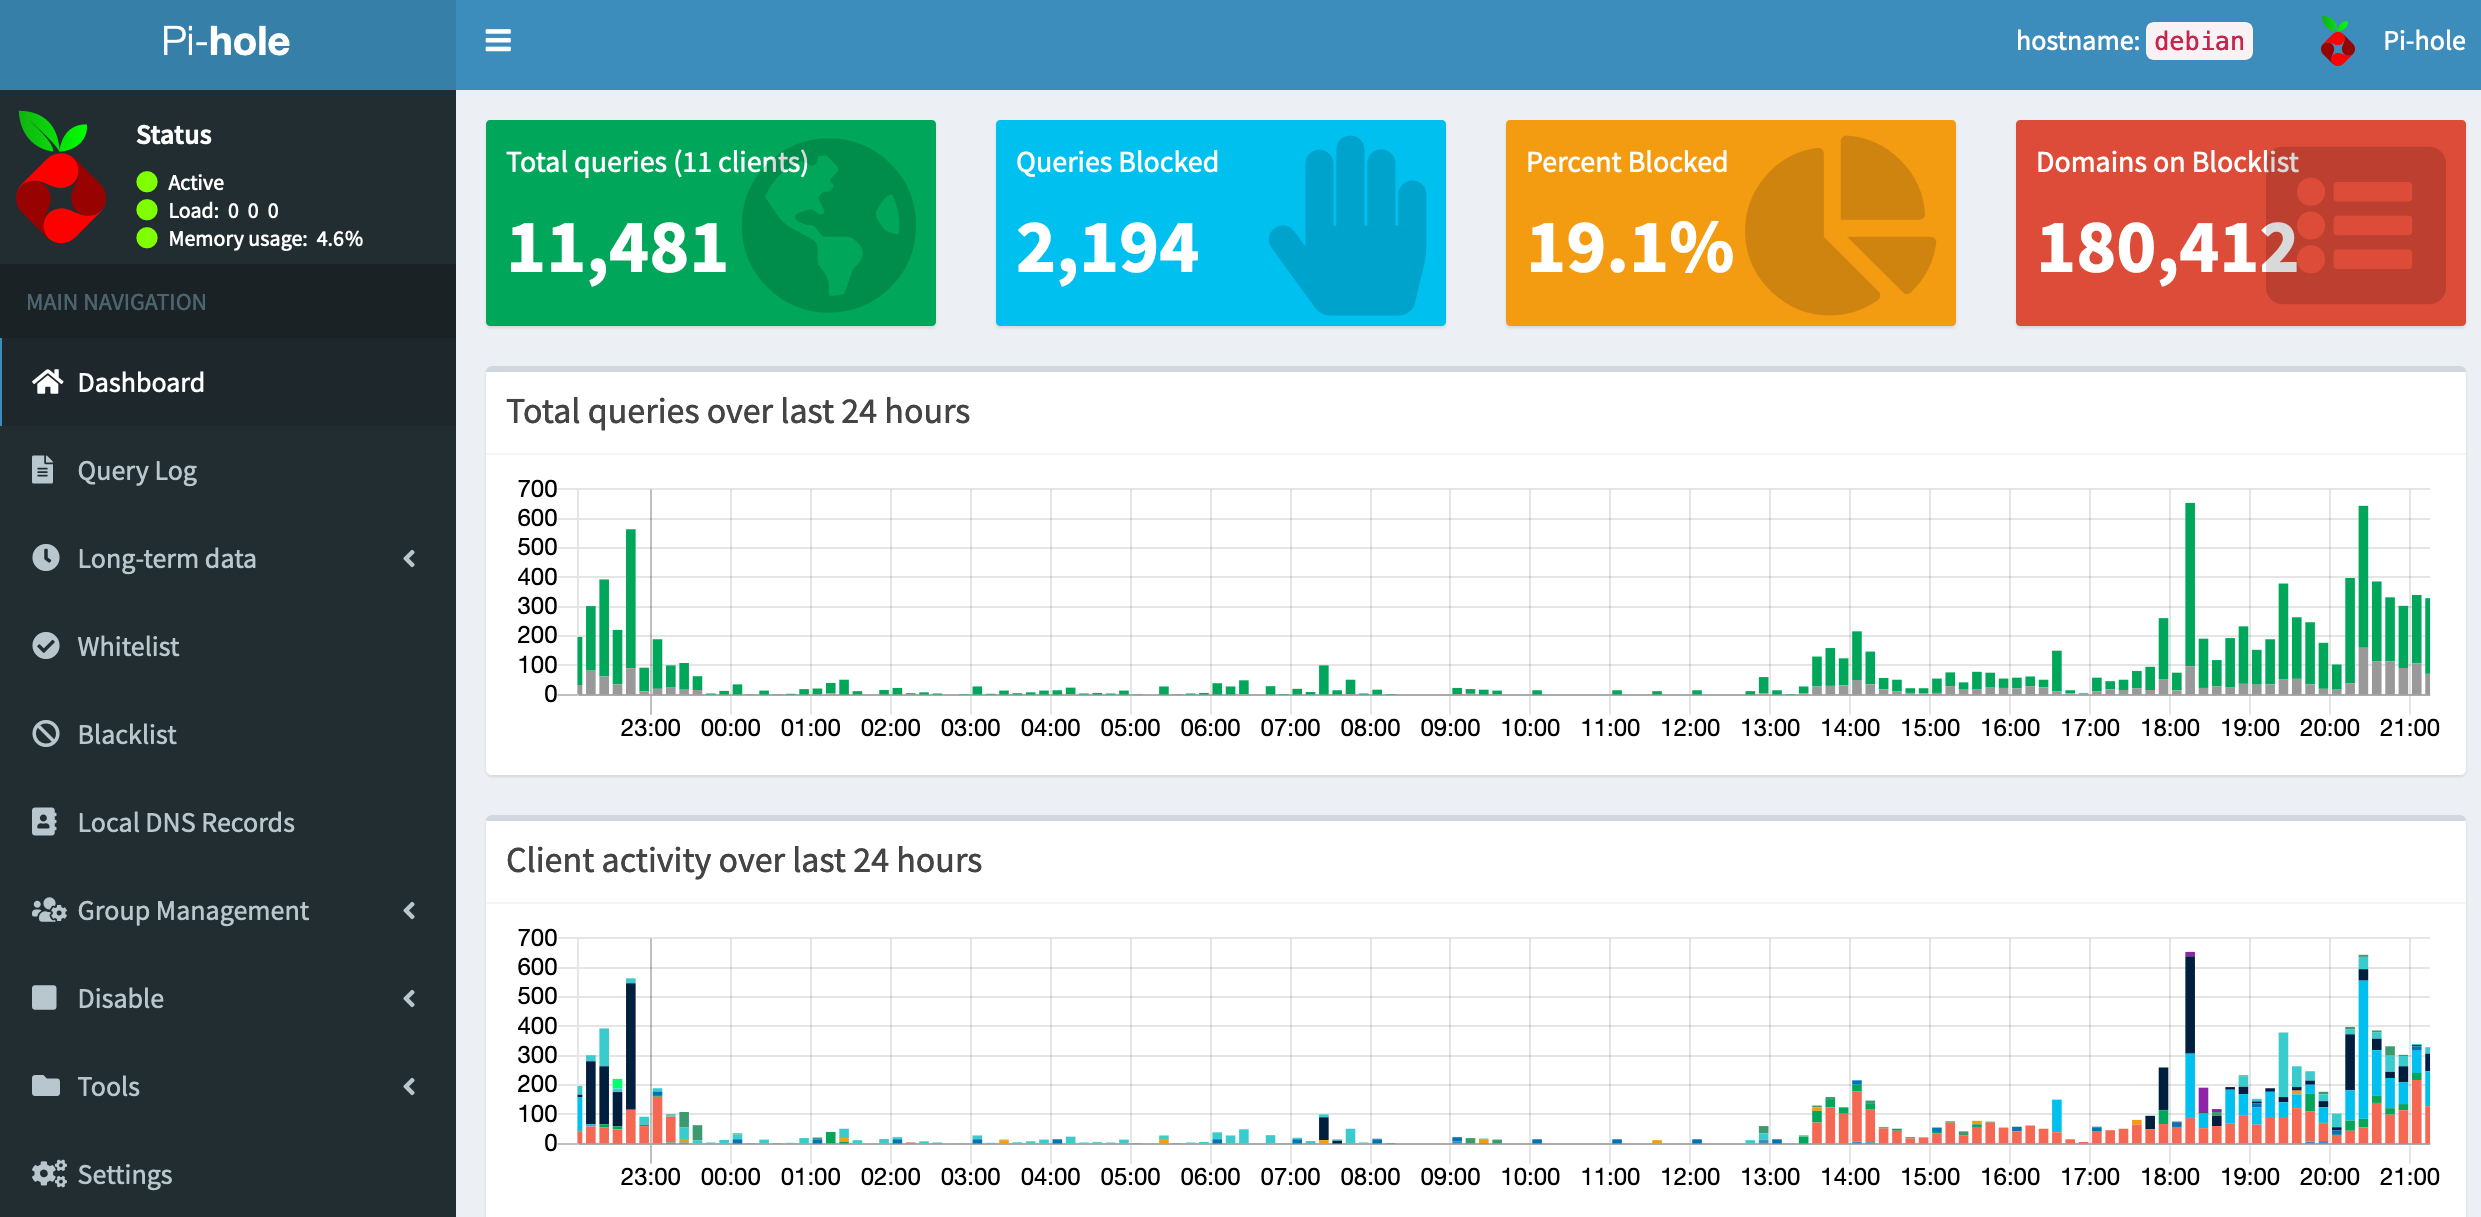Click the Settings gears icon
The height and width of the screenshot is (1217, 2481).
tap(48, 1174)
